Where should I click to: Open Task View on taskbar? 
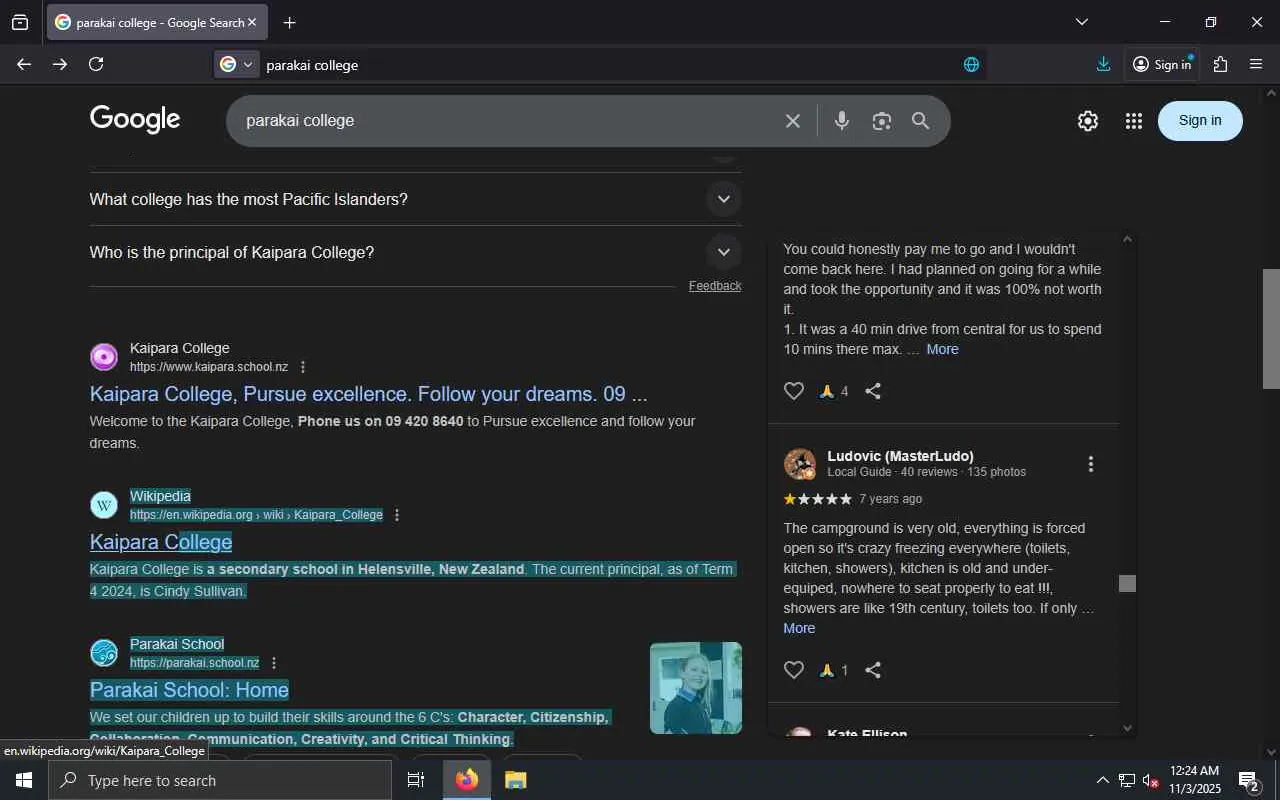point(416,780)
